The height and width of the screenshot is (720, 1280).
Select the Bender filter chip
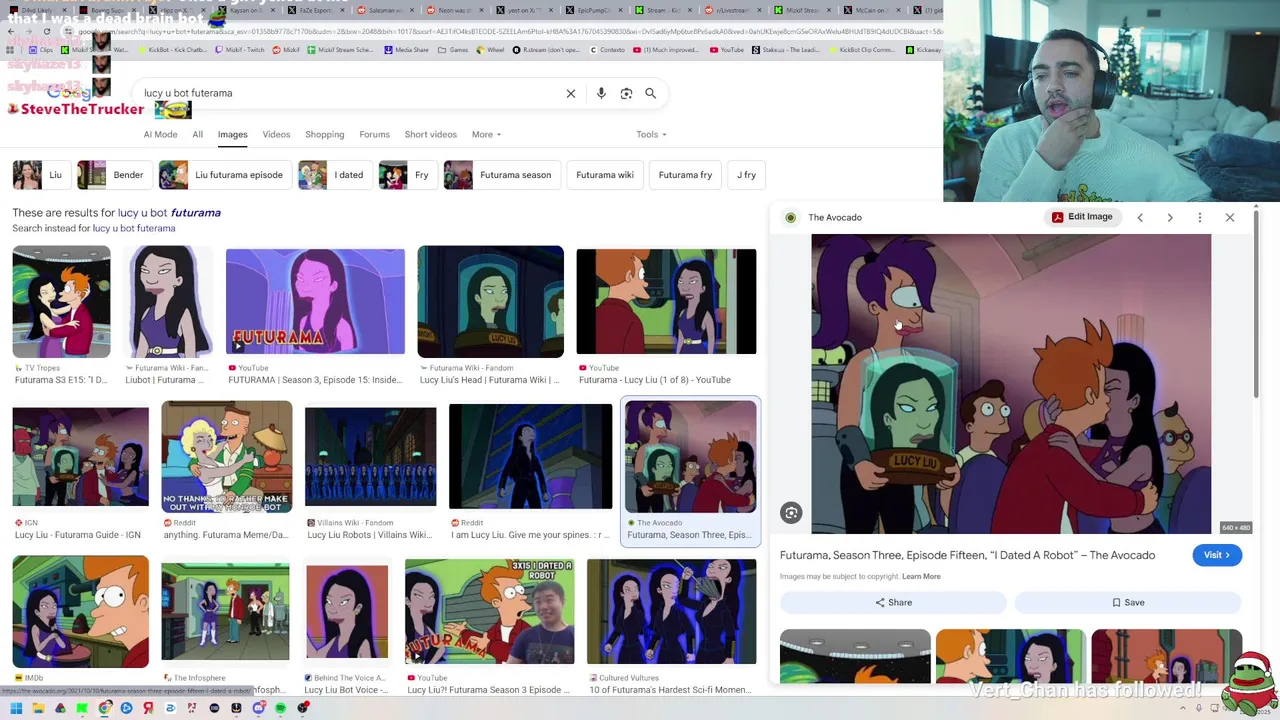114,175
